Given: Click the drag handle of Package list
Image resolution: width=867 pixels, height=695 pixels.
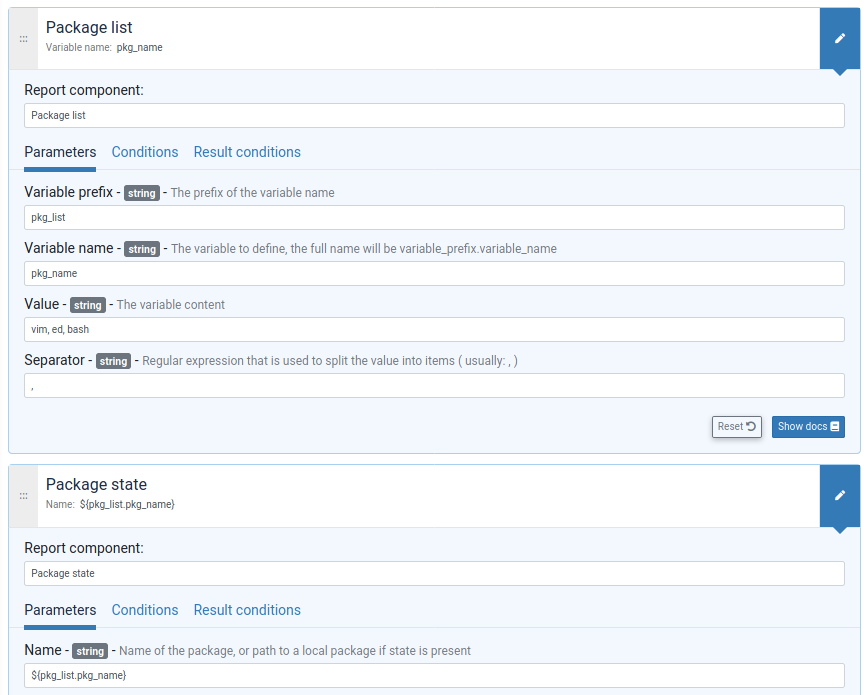Looking at the screenshot, I should [x=22, y=38].
